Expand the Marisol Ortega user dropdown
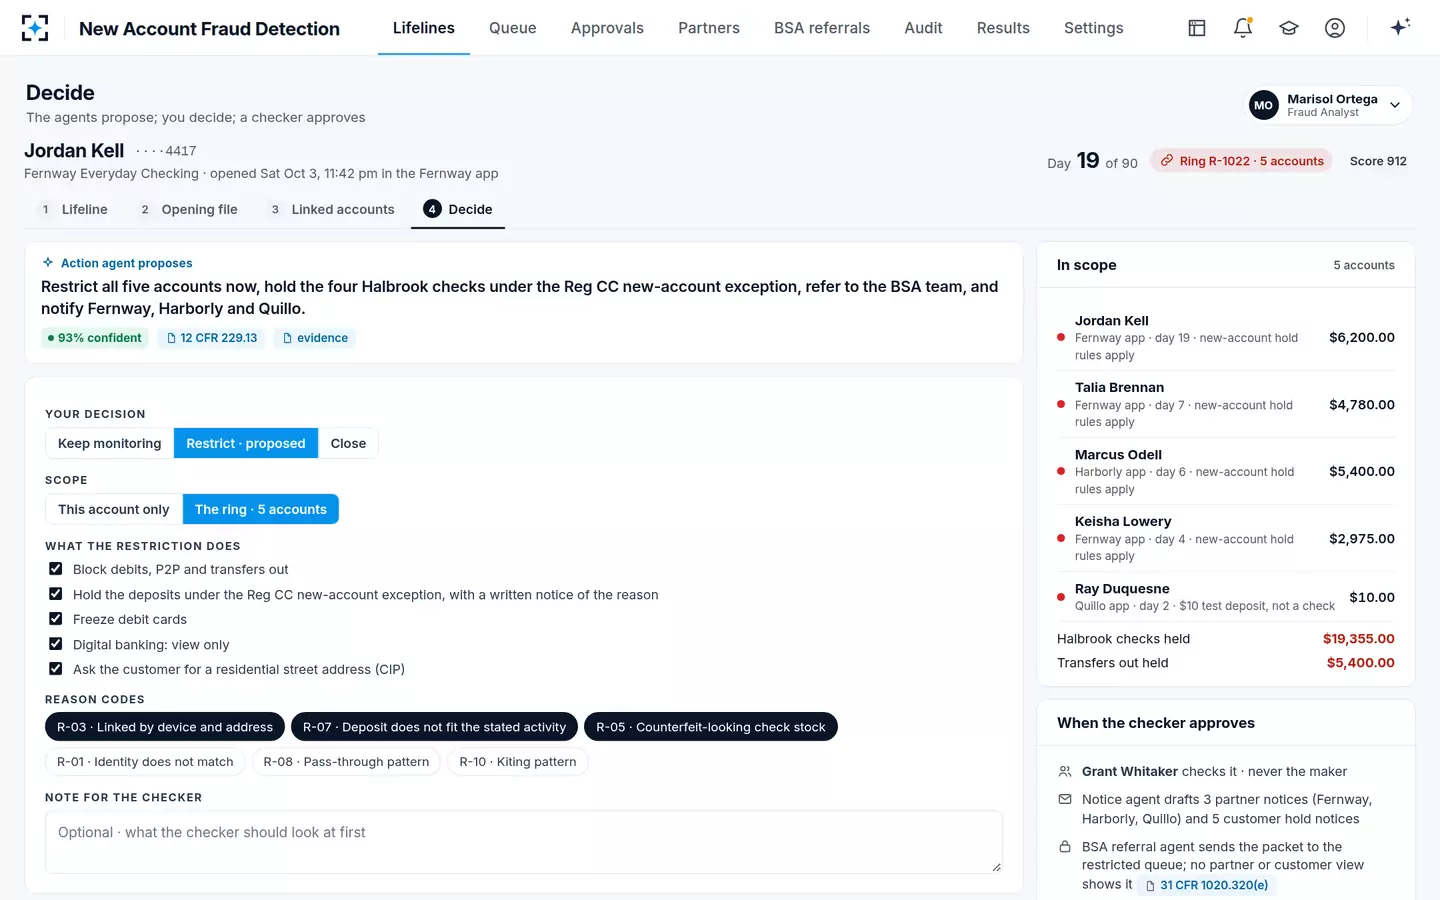1440x900 pixels. click(1328, 105)
